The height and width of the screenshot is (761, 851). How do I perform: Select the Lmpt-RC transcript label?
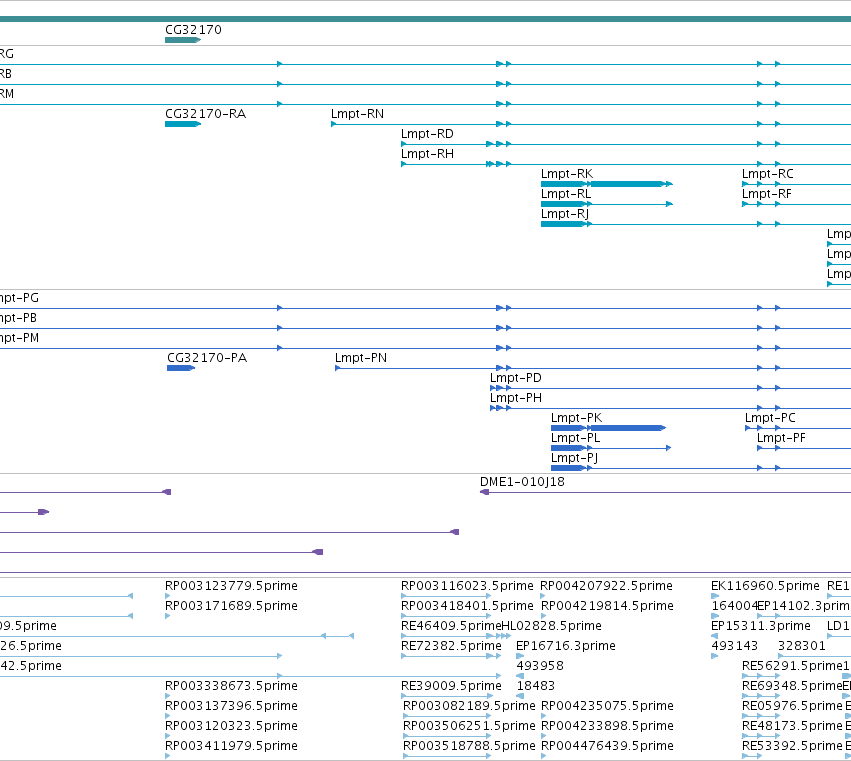[767, 174]
